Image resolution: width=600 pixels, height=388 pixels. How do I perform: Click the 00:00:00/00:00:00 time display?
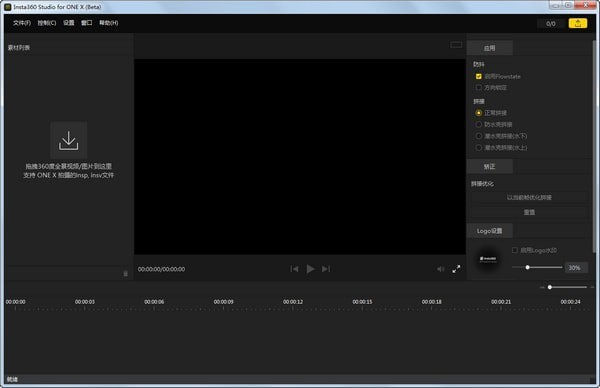tap(161, 269)
